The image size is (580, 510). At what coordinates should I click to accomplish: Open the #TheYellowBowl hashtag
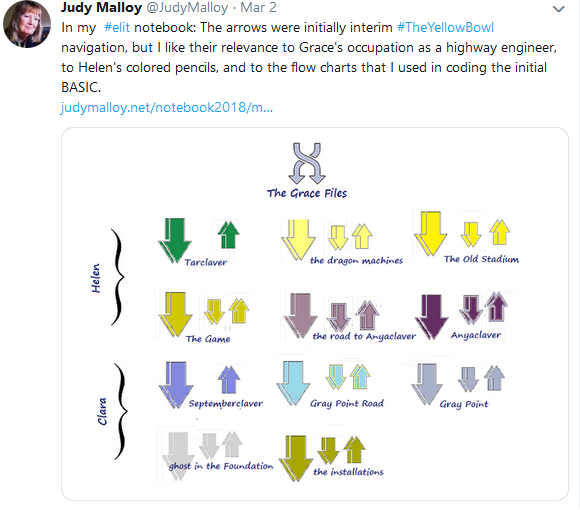[x=445, y=27]
